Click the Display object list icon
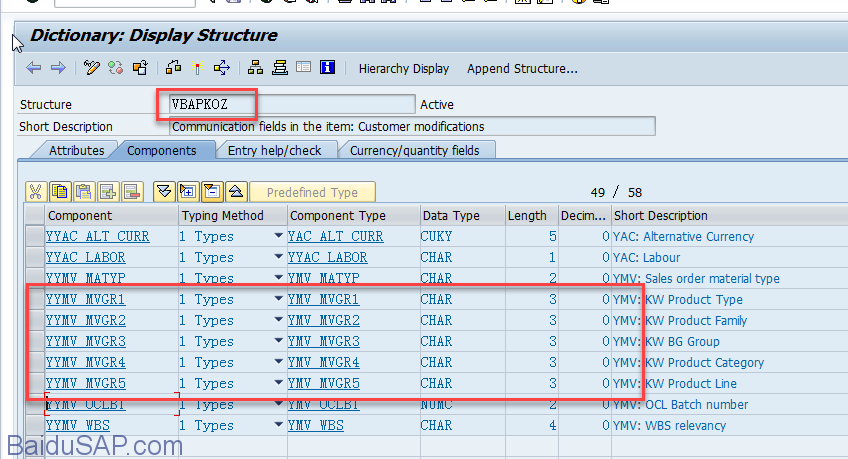 click(255, 68)
